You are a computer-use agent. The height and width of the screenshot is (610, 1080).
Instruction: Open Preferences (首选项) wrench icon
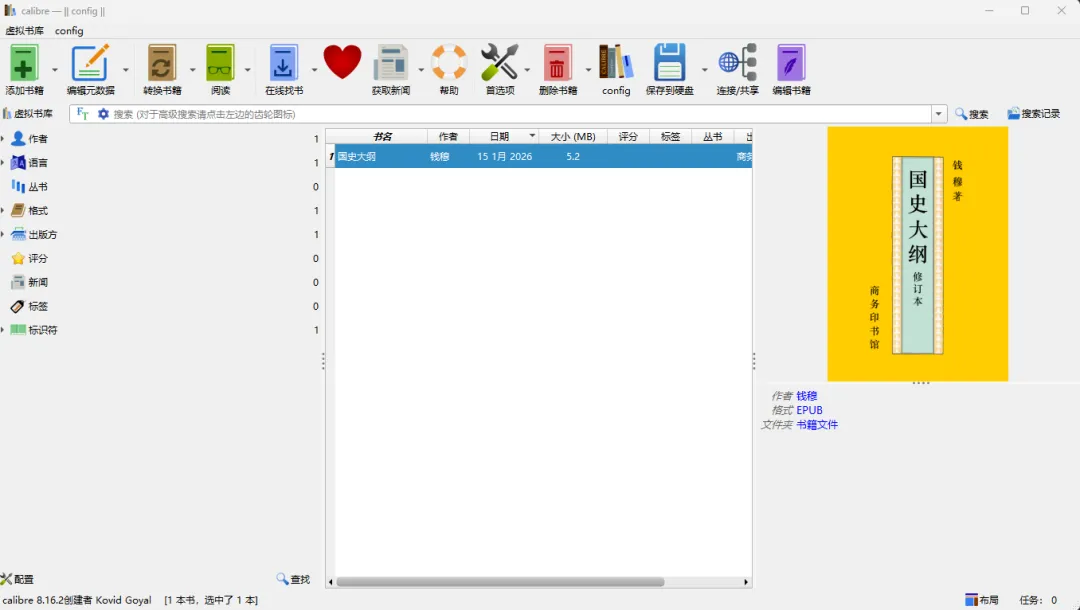tap(499, 63)
